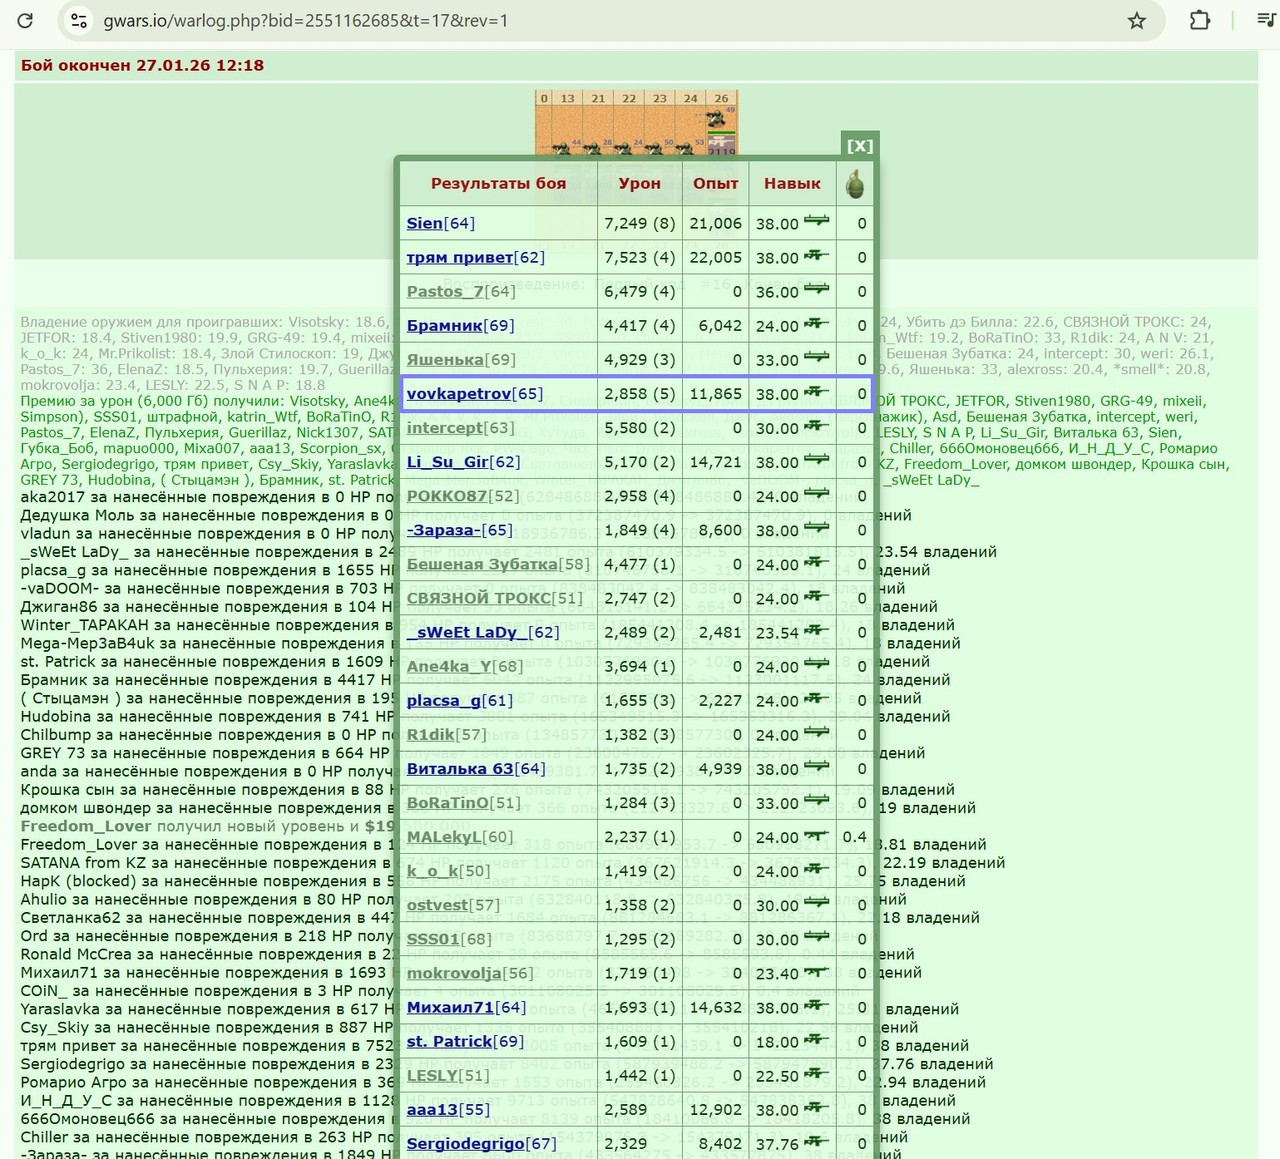Open the media control icon in toolbar
Screen dimensions: 1280x1159
tap(1267, 20)
